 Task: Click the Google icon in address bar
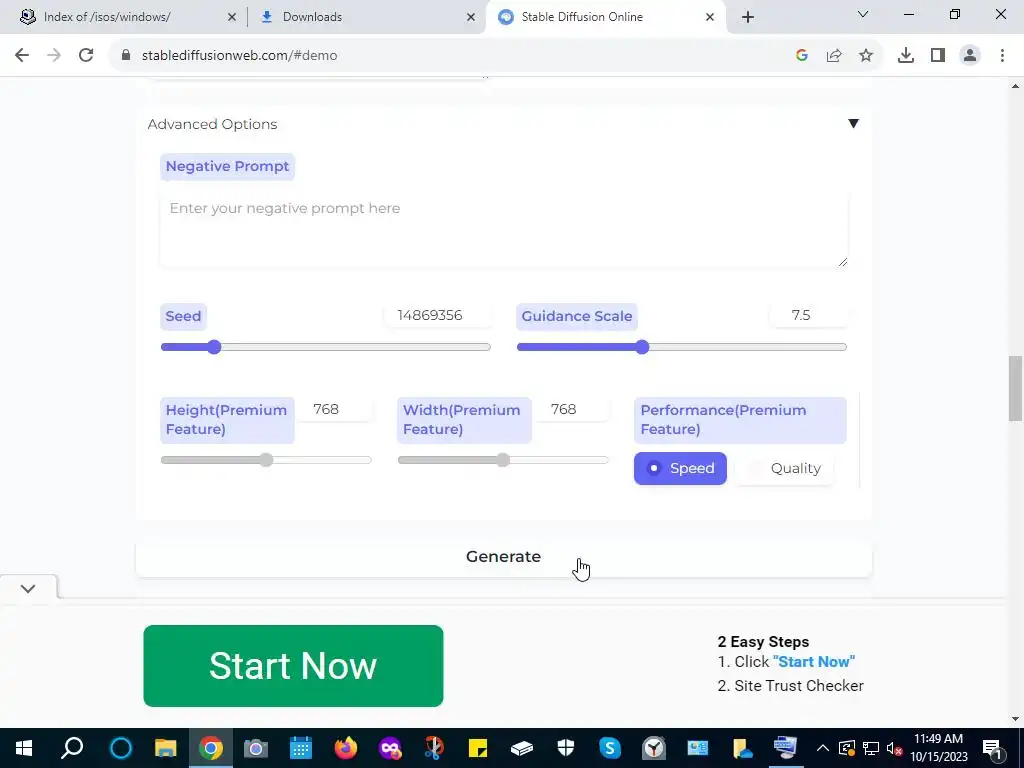tap(802, 56)
